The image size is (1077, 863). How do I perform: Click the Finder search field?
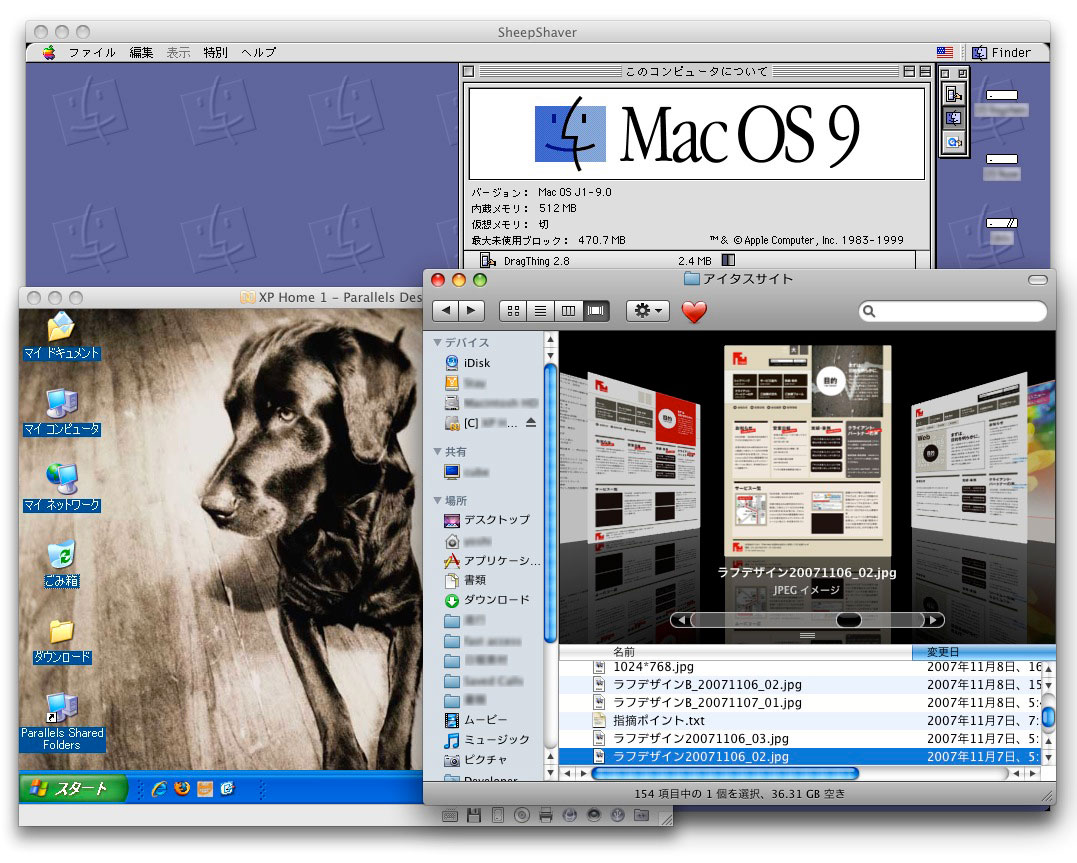(950, 312)
